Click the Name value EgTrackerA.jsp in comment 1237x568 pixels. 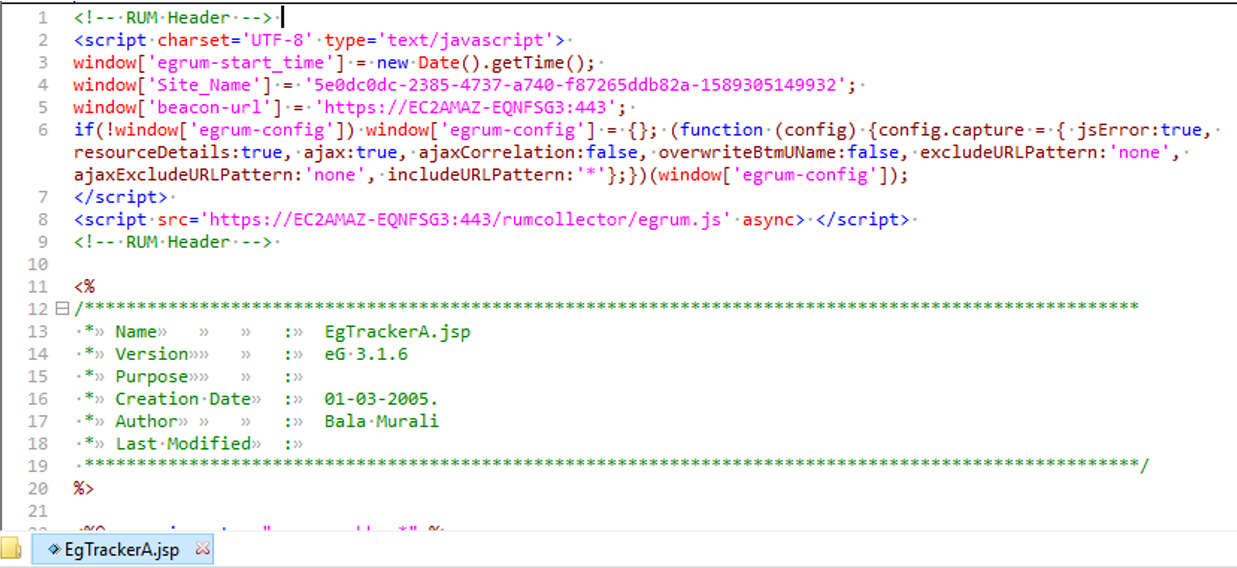397,332
